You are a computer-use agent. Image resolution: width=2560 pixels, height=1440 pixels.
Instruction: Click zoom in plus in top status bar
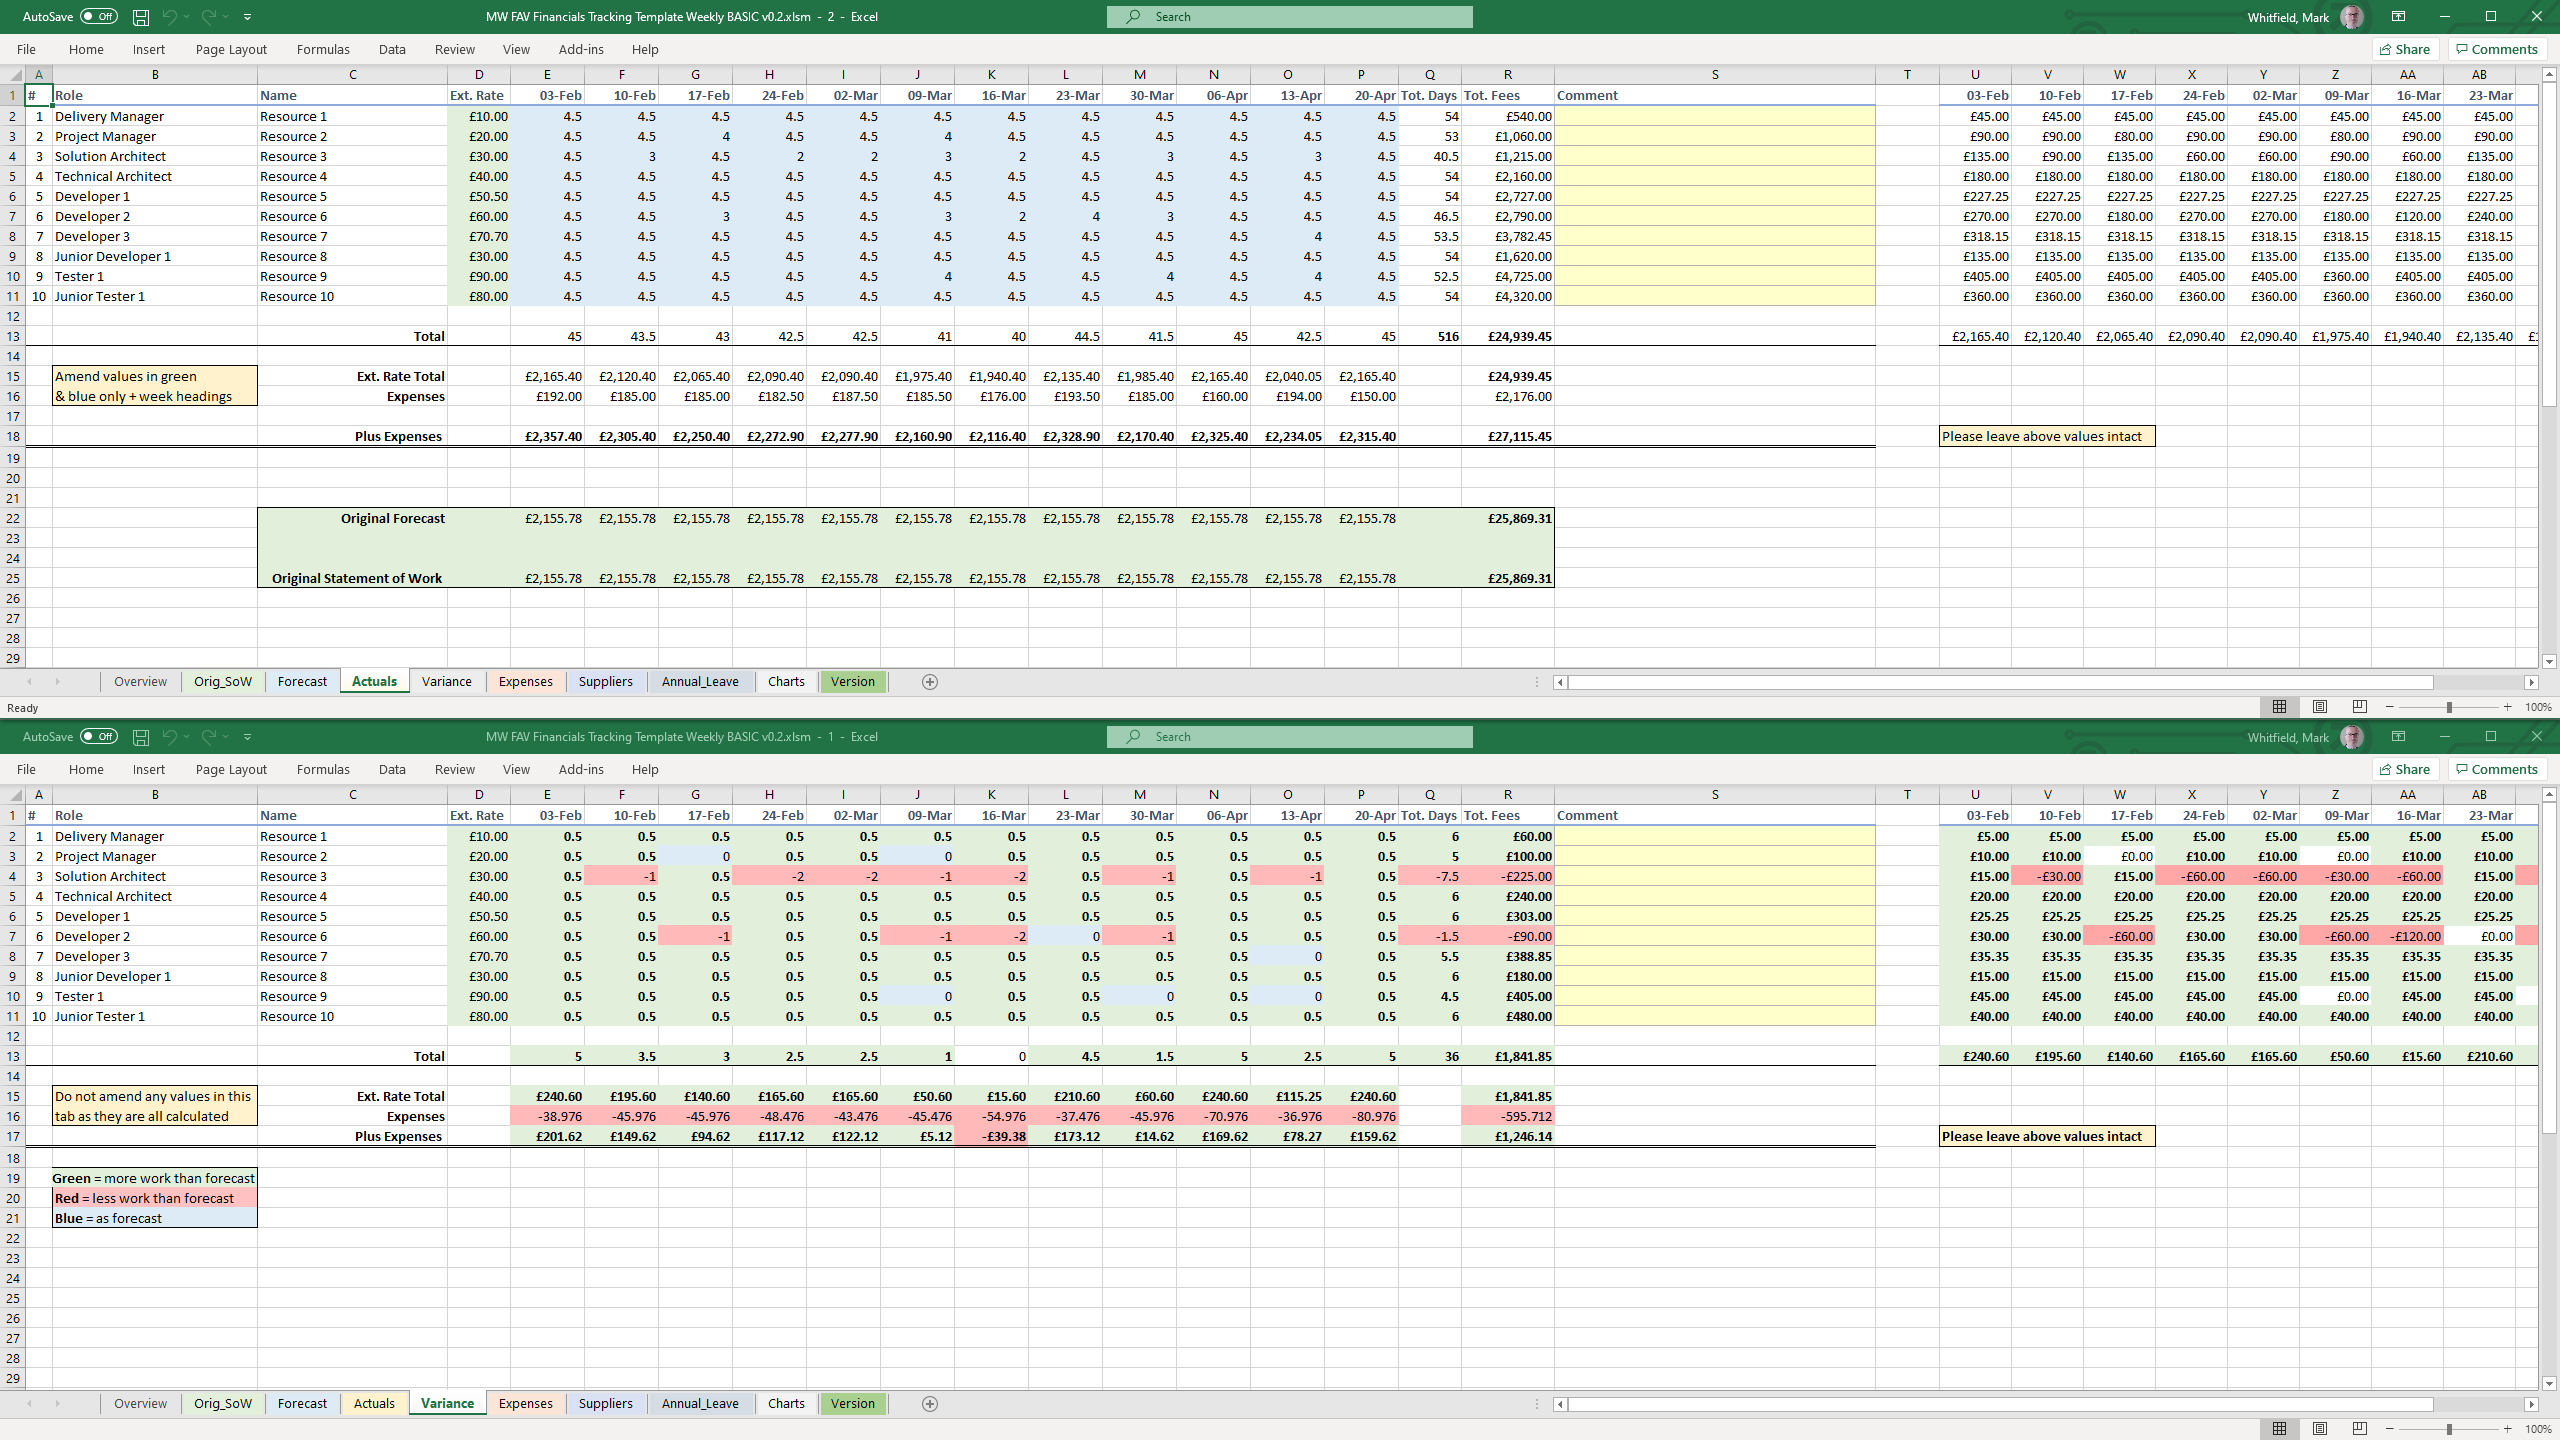[x=2508, y=707]
